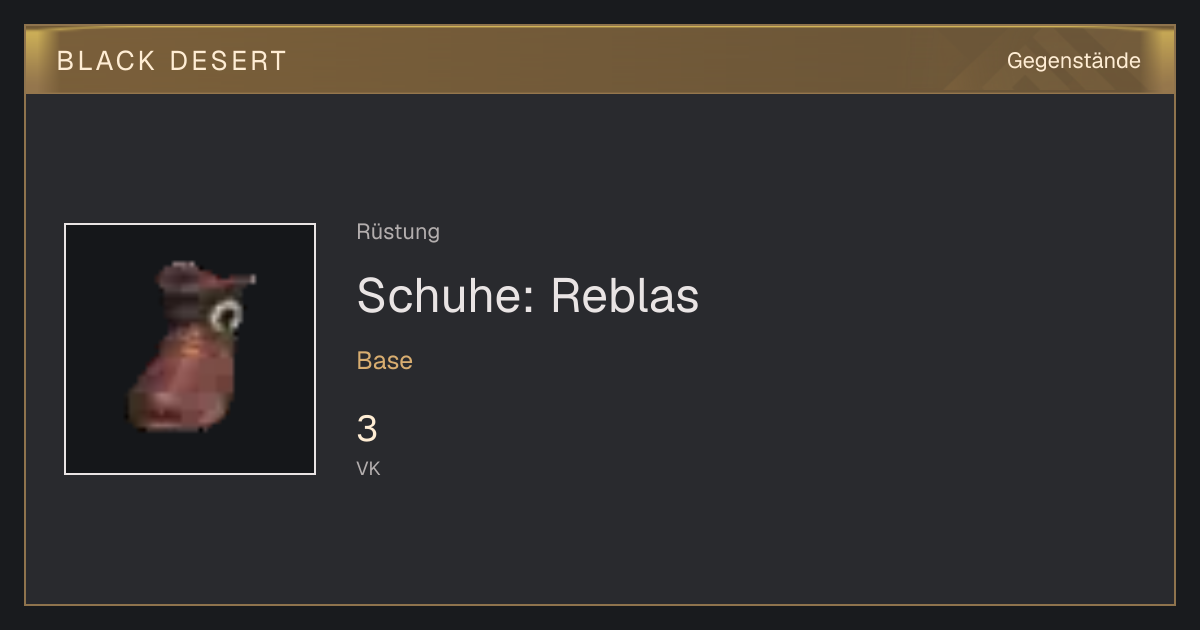Select the Base grade label

(x=385, y=361)
